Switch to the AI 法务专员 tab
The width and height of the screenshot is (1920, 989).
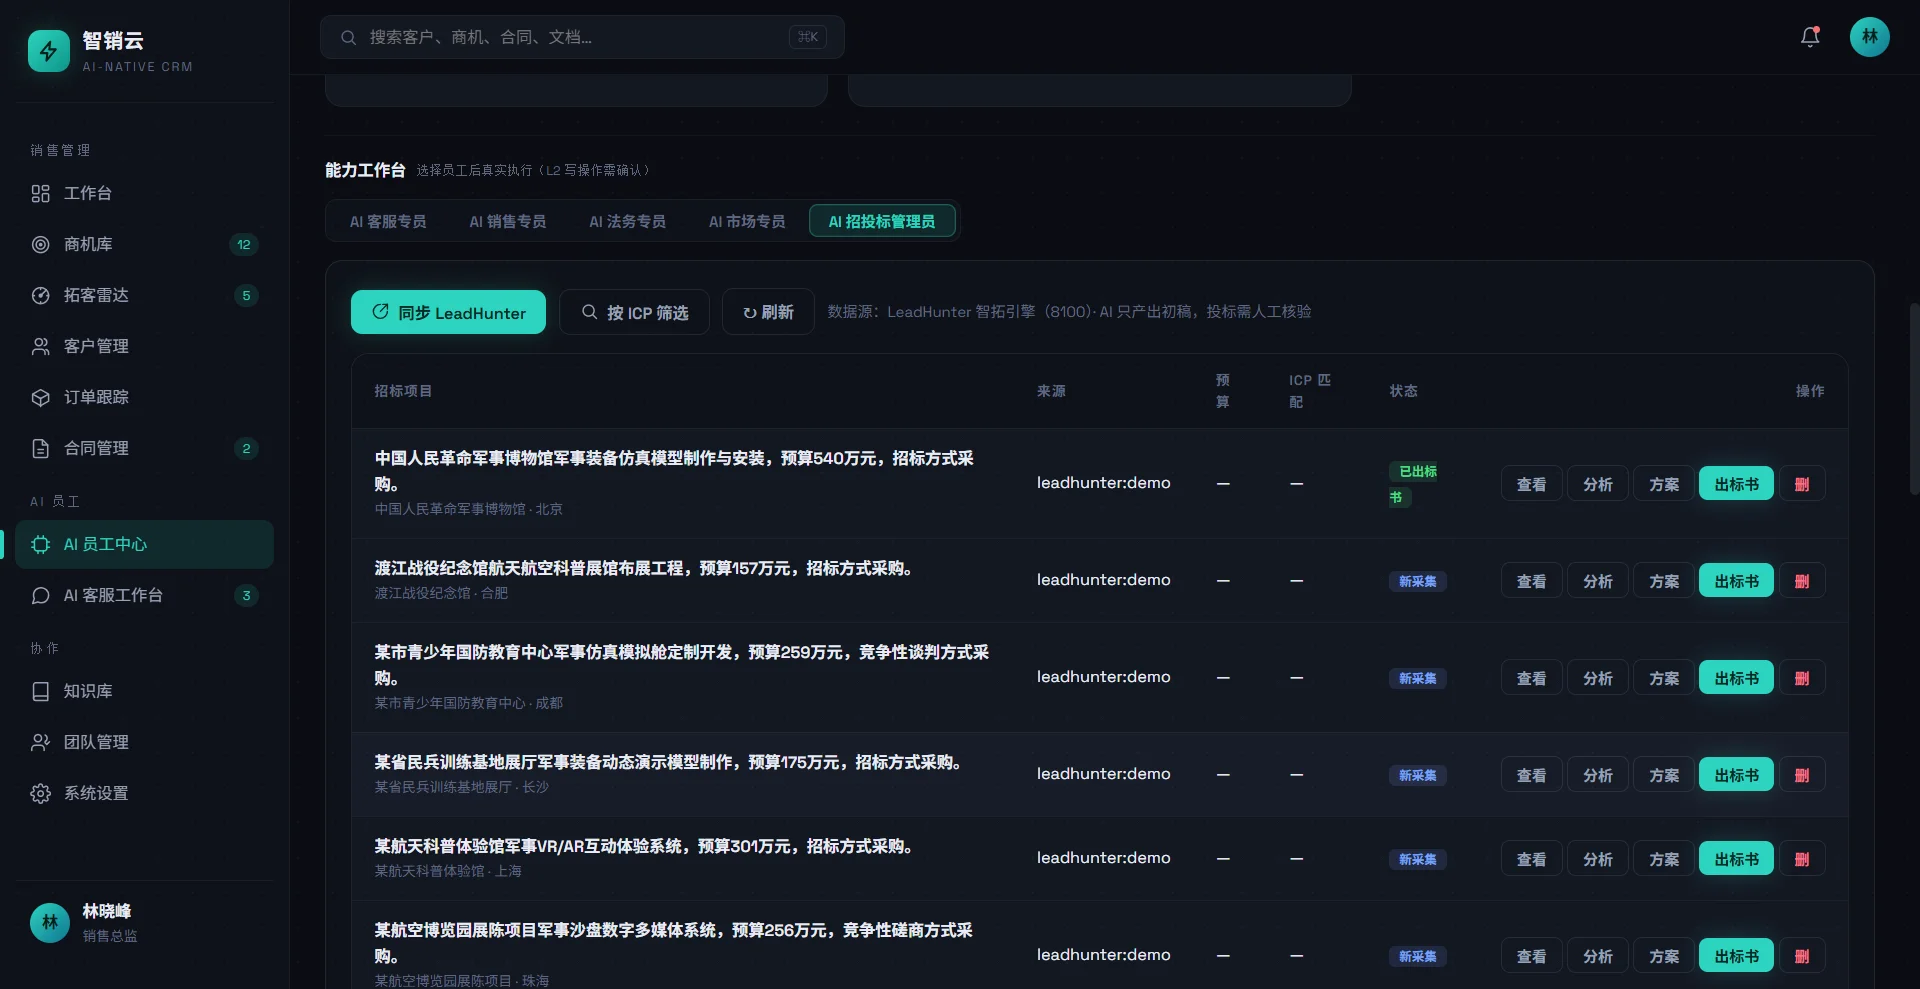click(x=627, y=221)
